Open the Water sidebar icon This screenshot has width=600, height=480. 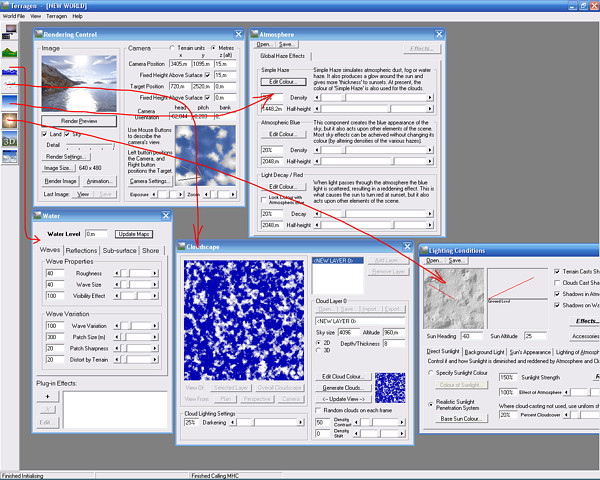coord(10,71)
